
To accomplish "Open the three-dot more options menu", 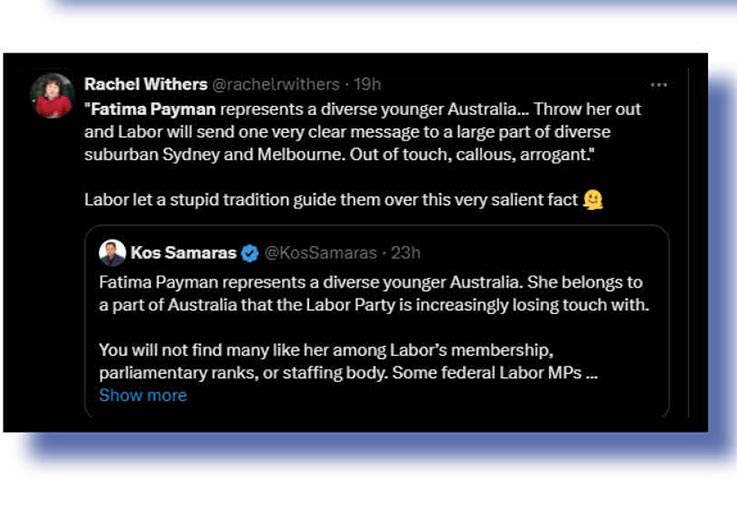I will tap(658, 85).
